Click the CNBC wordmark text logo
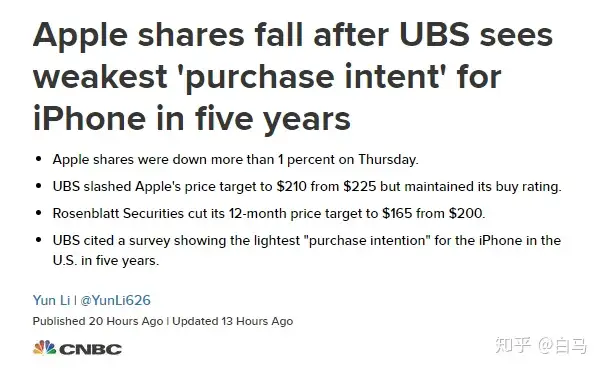The image size is (603, 371). tap(90, 349)
